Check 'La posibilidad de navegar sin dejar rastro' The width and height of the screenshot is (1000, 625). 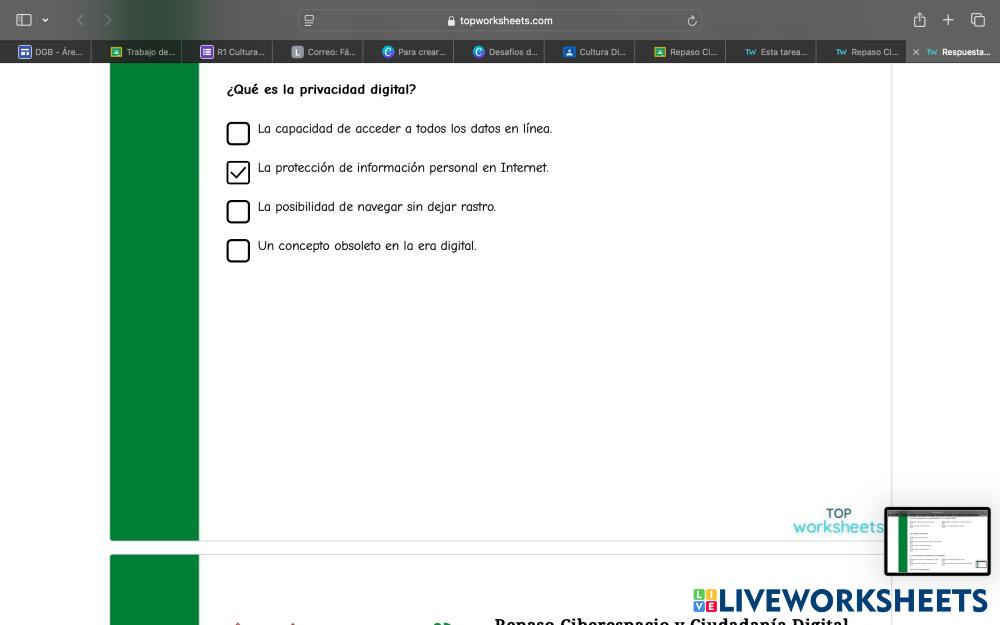238,211
